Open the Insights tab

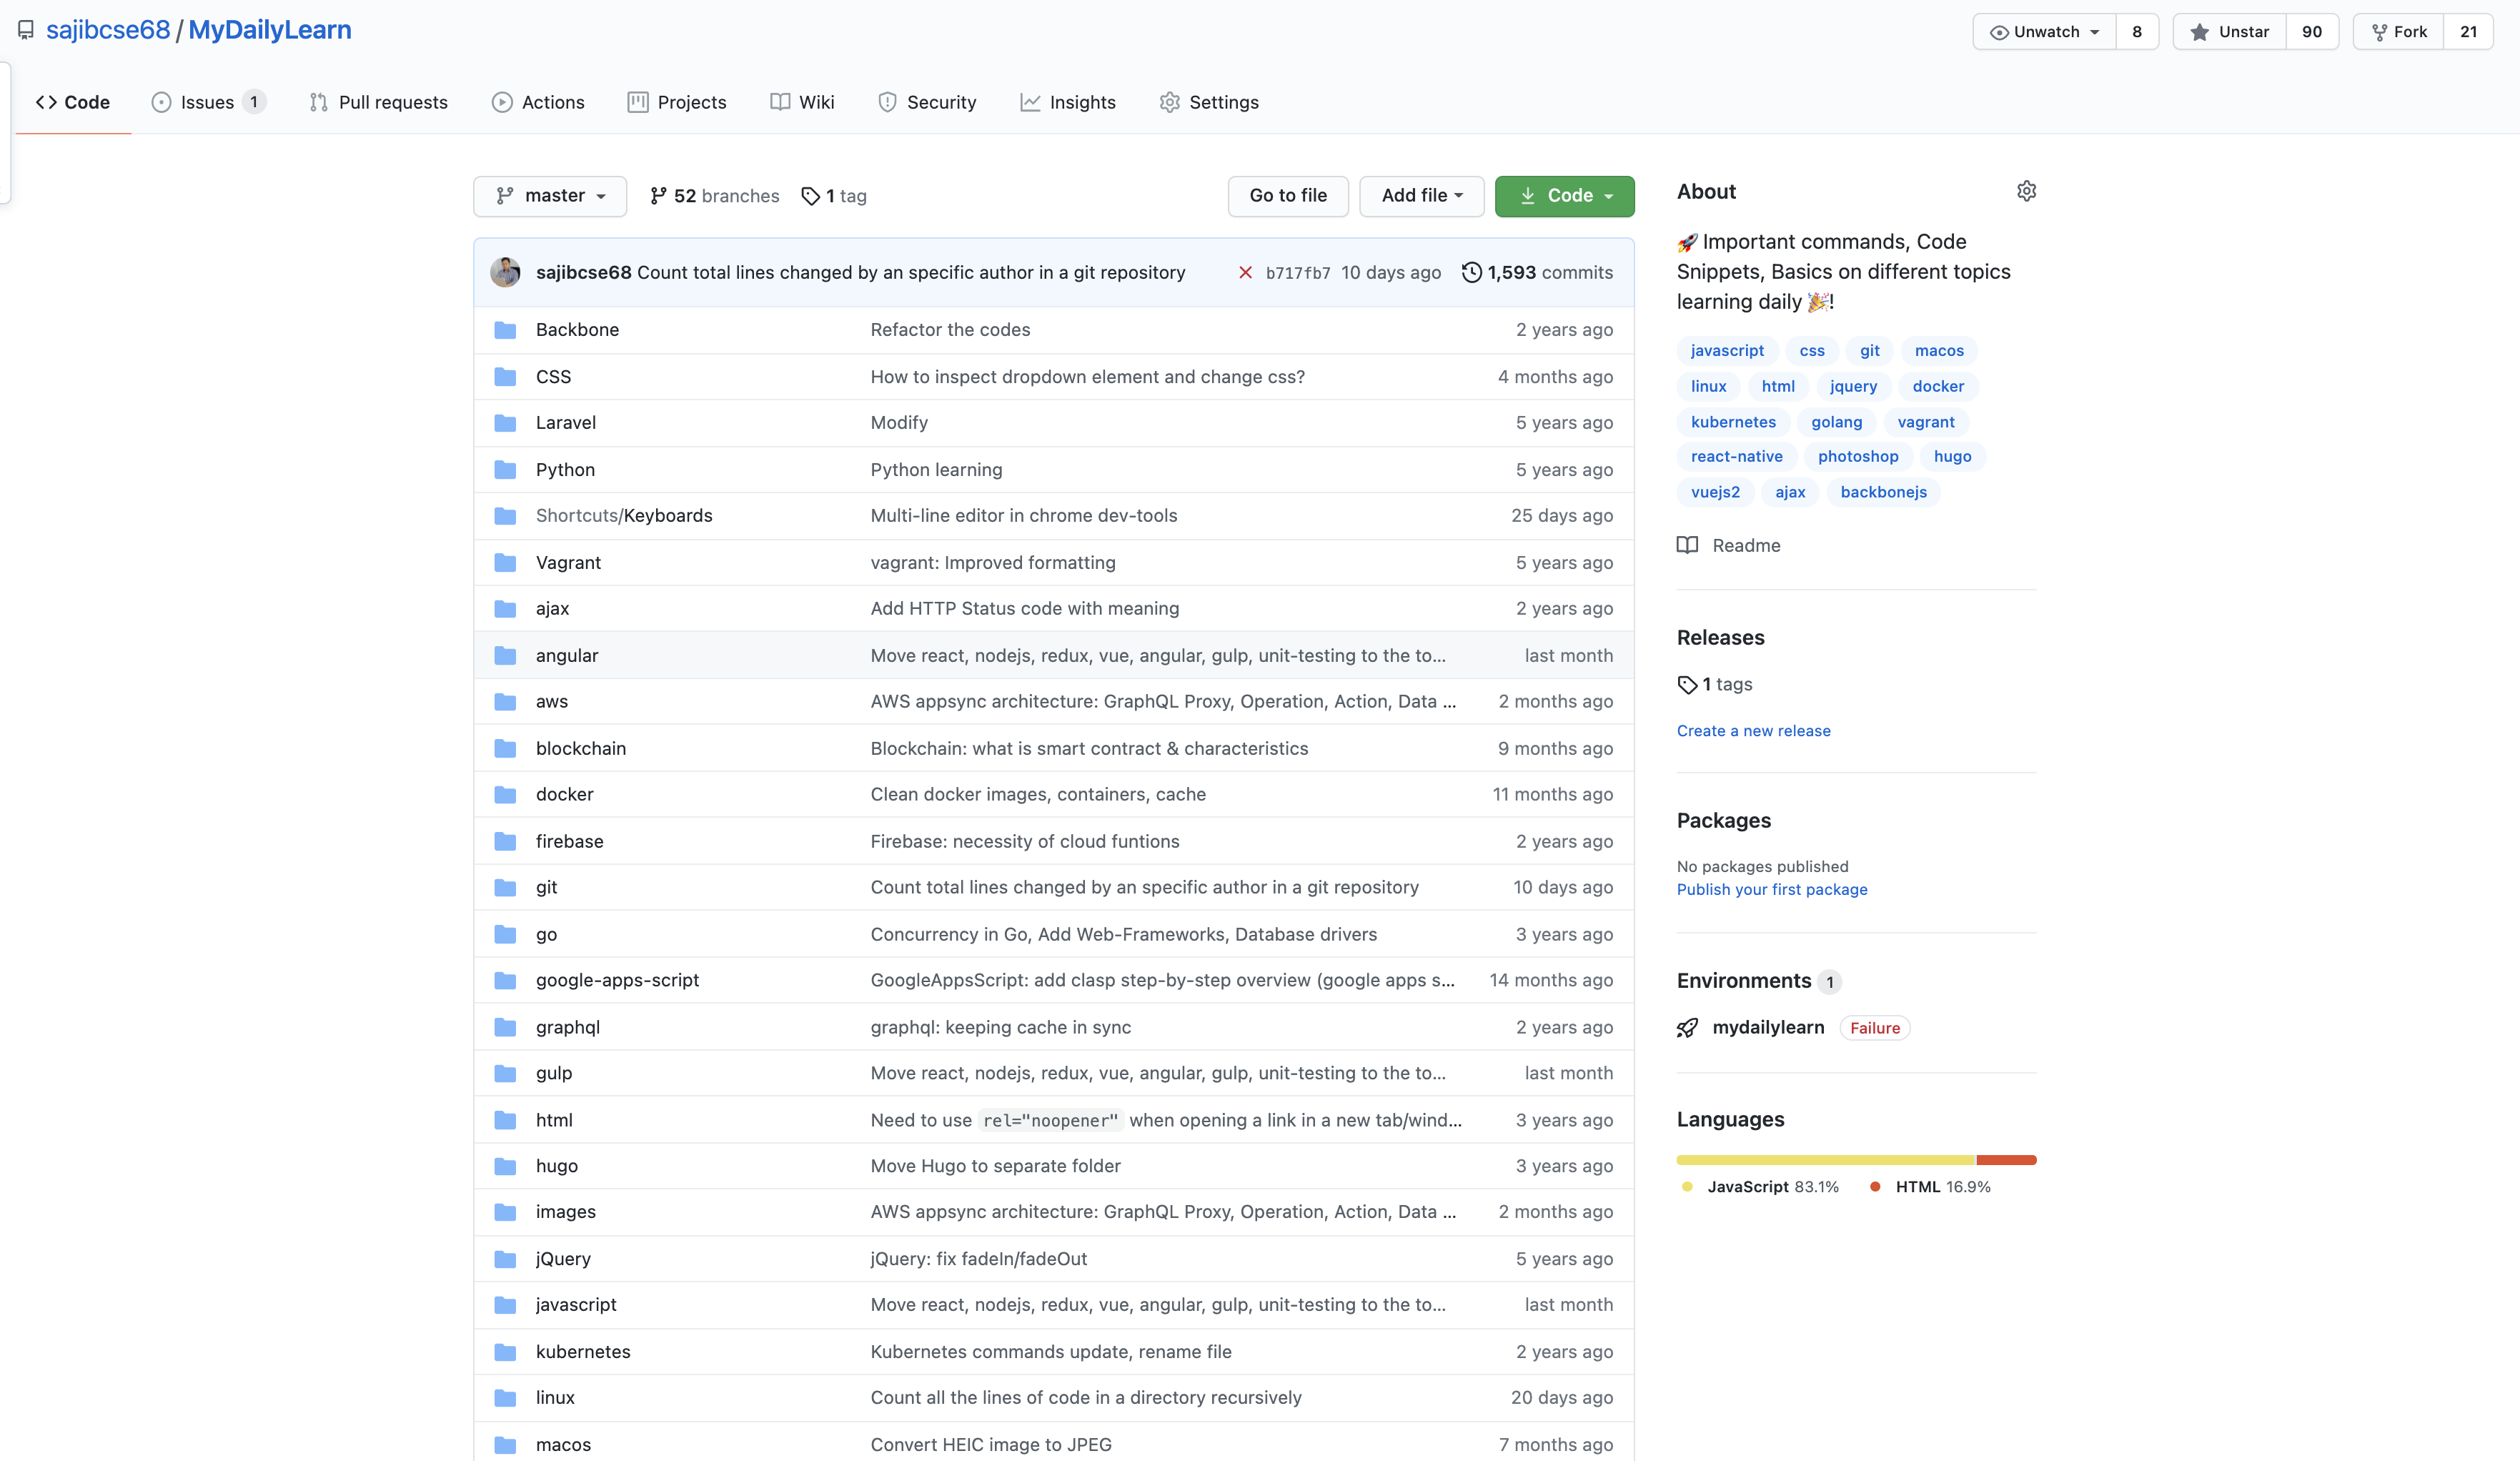click(x=1068, y=102)
